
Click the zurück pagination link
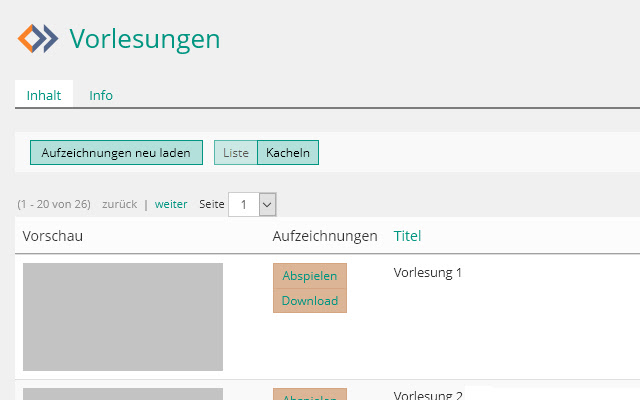pos(120,204)
